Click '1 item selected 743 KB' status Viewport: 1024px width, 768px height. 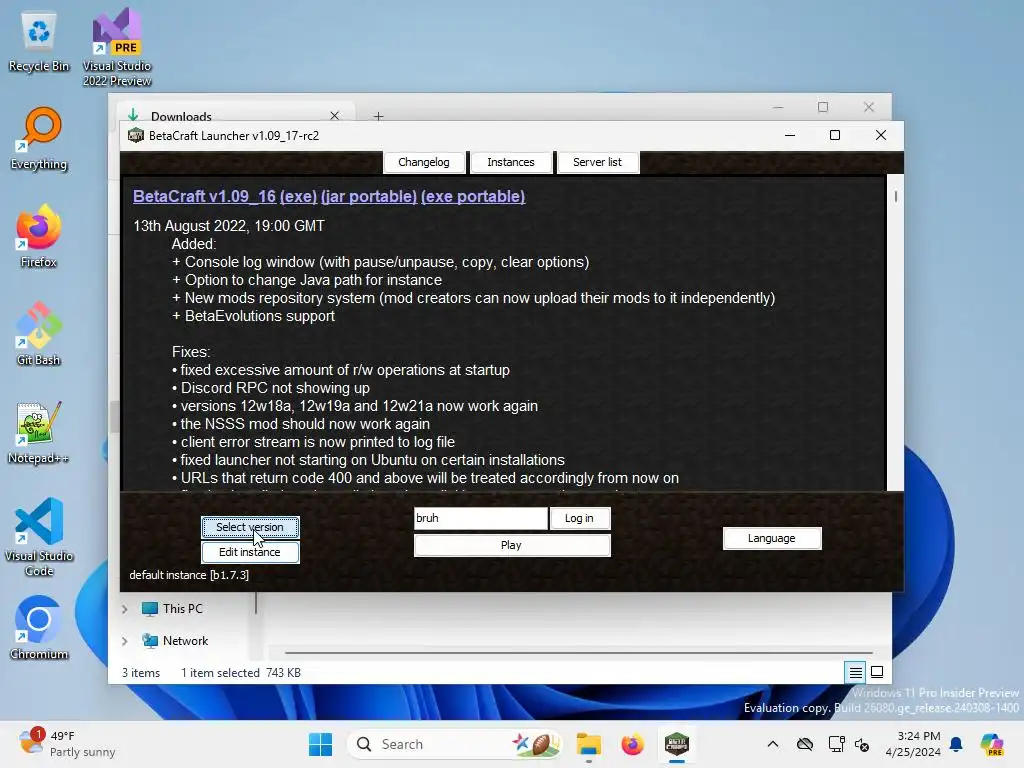tap(240, 673)
